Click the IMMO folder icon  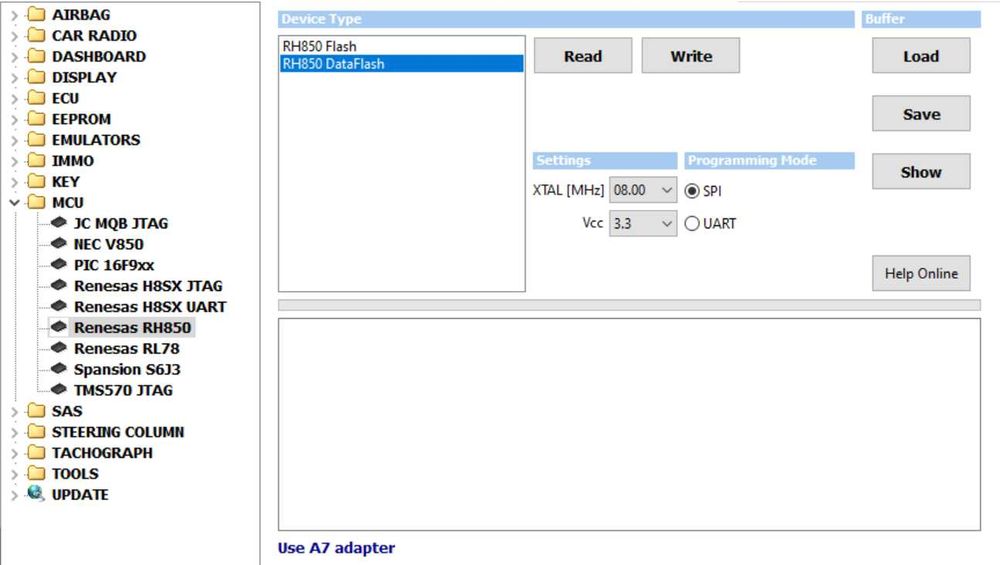(36, 161)
